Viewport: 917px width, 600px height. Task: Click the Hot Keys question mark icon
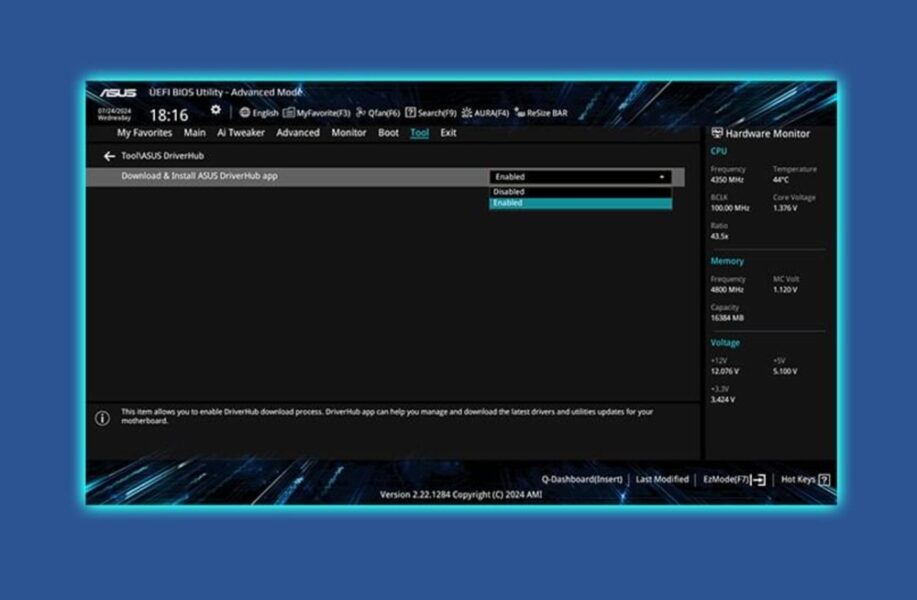tap(824, 480)
